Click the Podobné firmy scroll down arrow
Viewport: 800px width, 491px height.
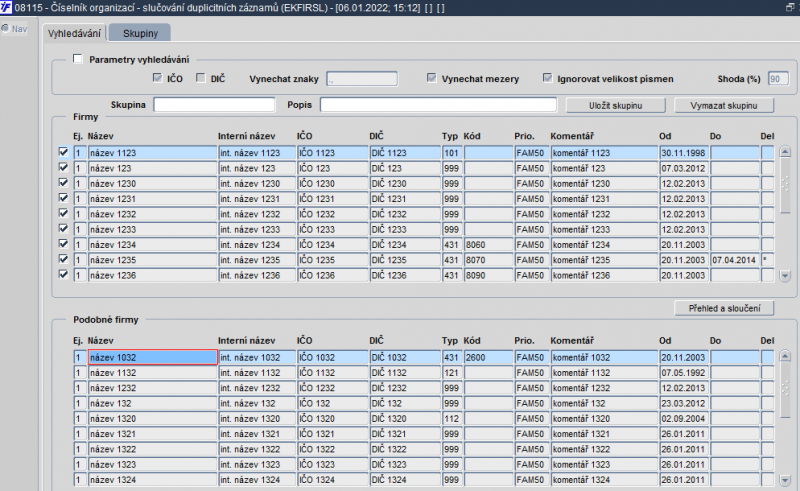[785, 480]
